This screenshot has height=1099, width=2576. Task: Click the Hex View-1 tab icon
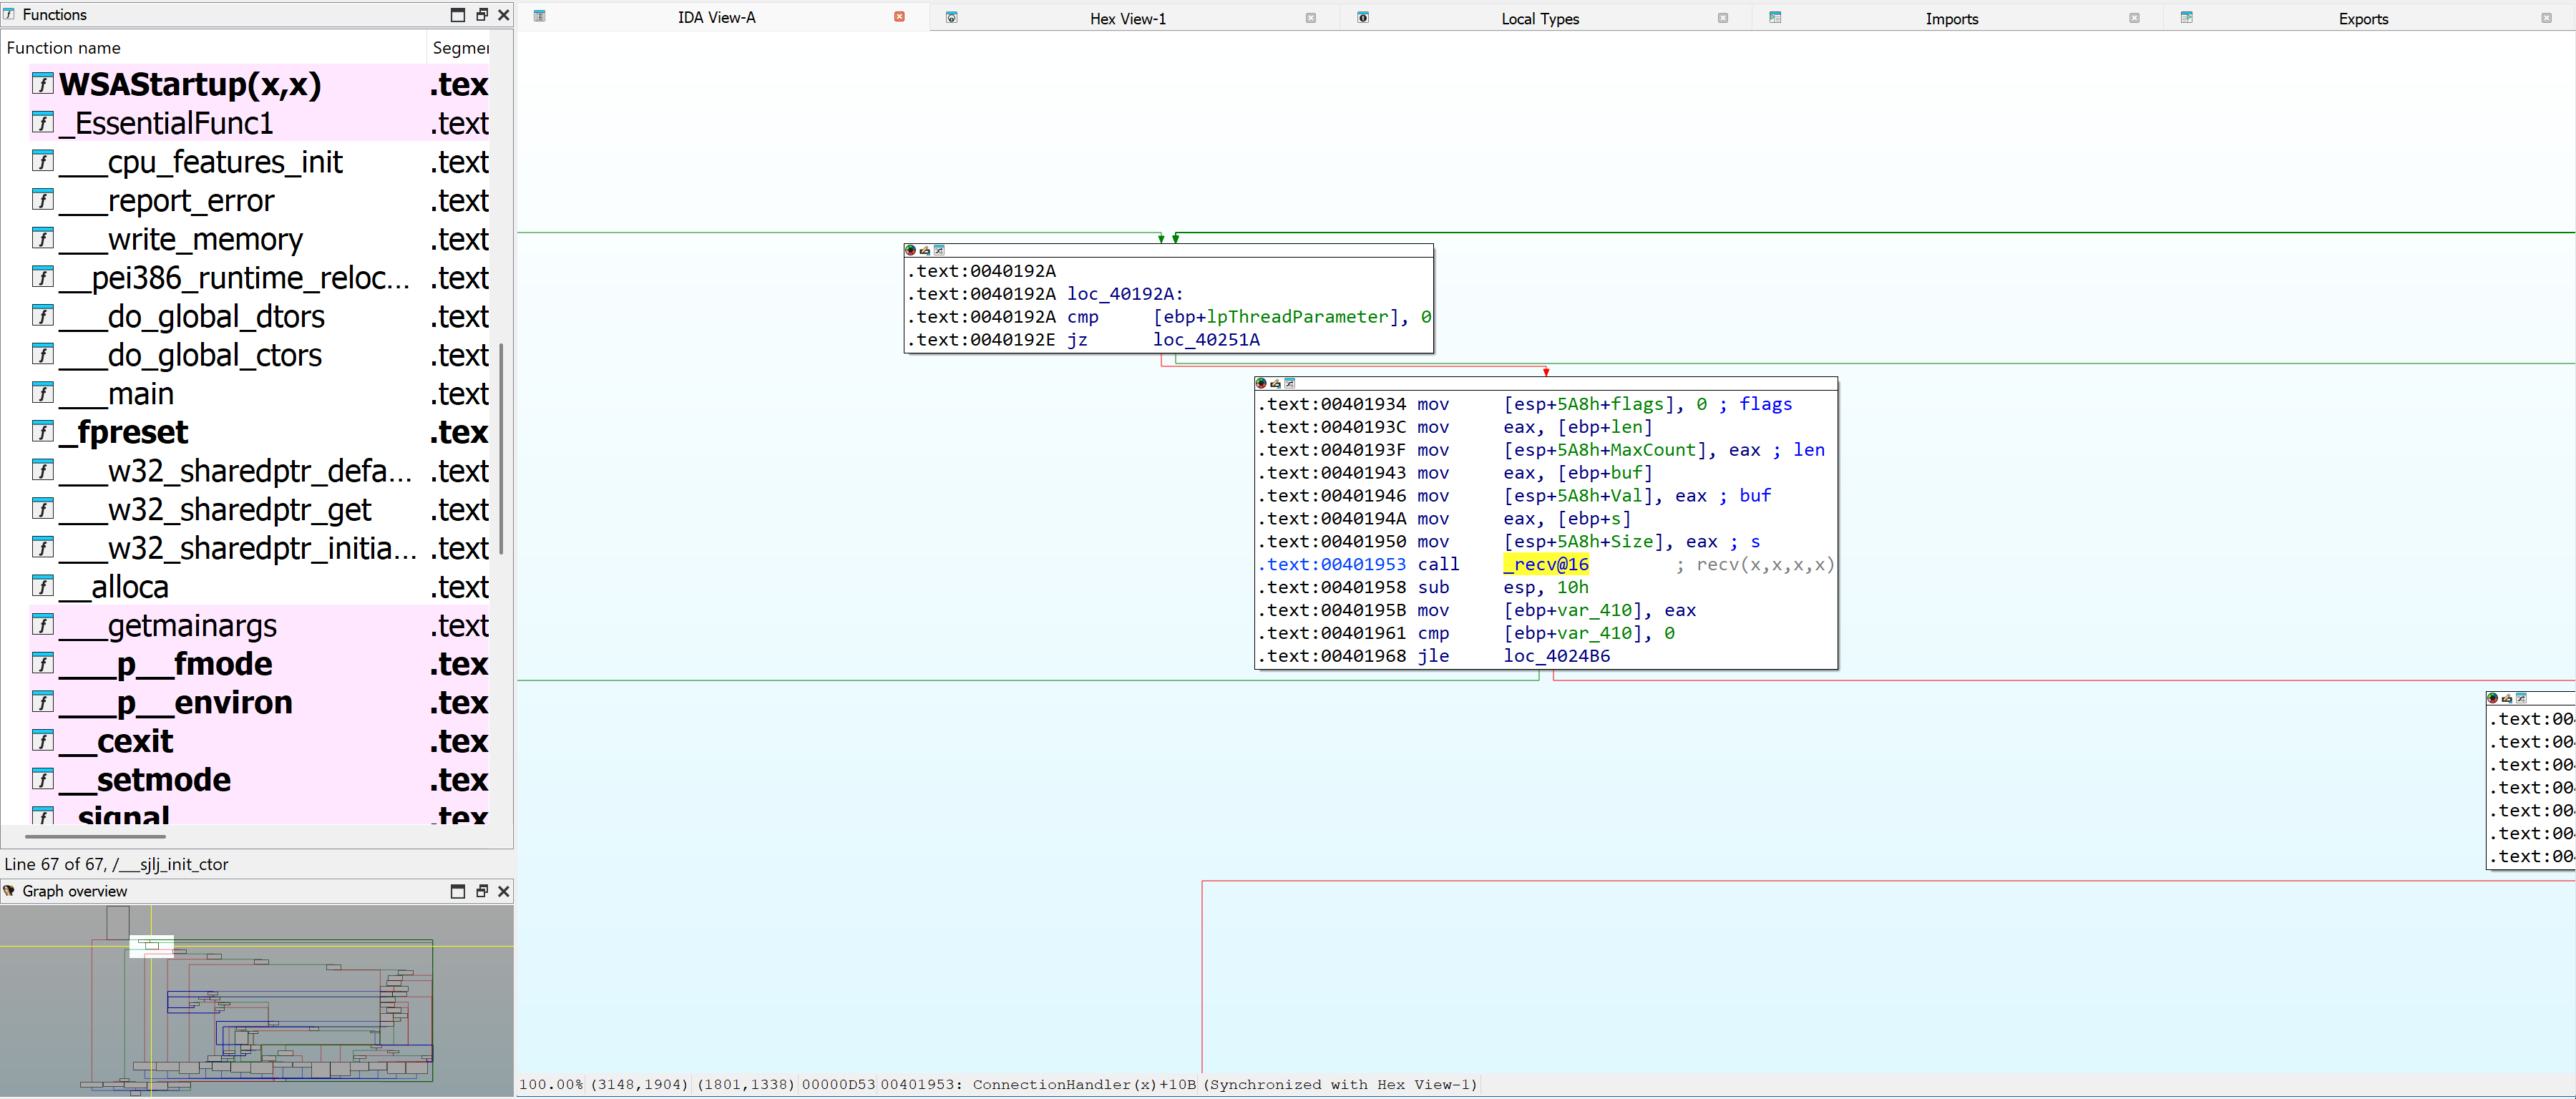pos(952,17)
